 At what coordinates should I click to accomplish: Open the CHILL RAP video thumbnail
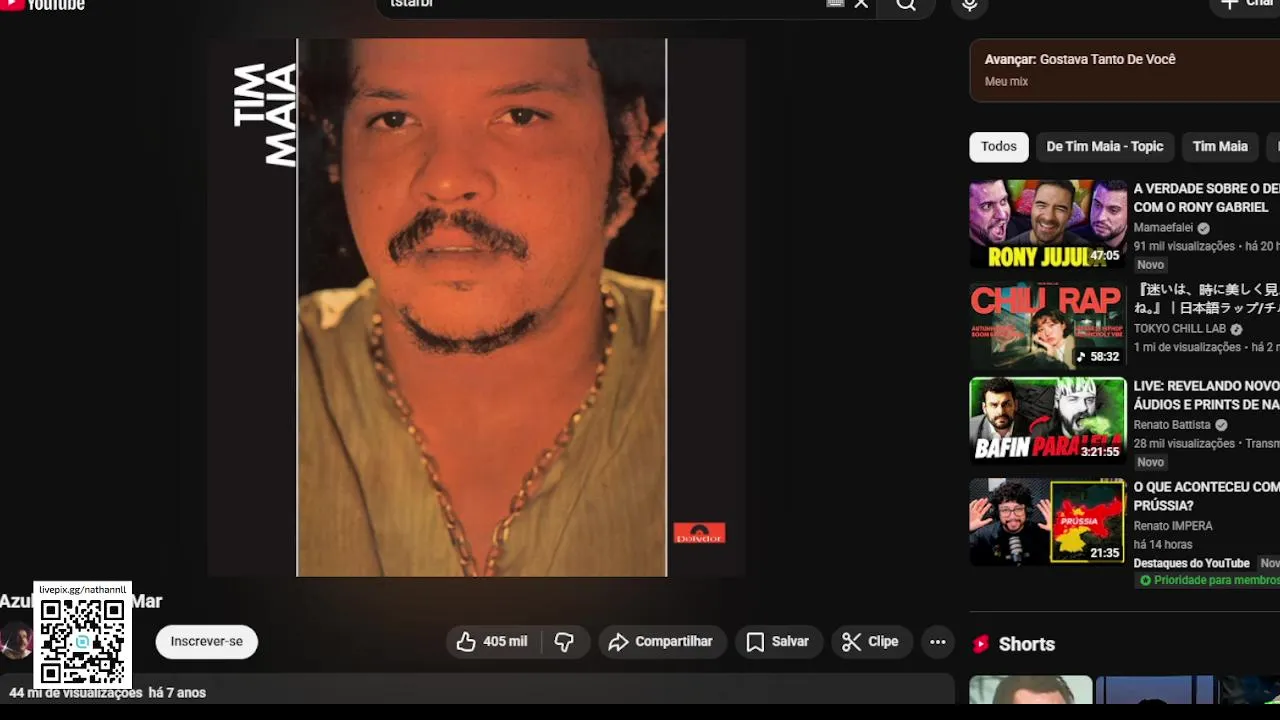click(1047, 326)
